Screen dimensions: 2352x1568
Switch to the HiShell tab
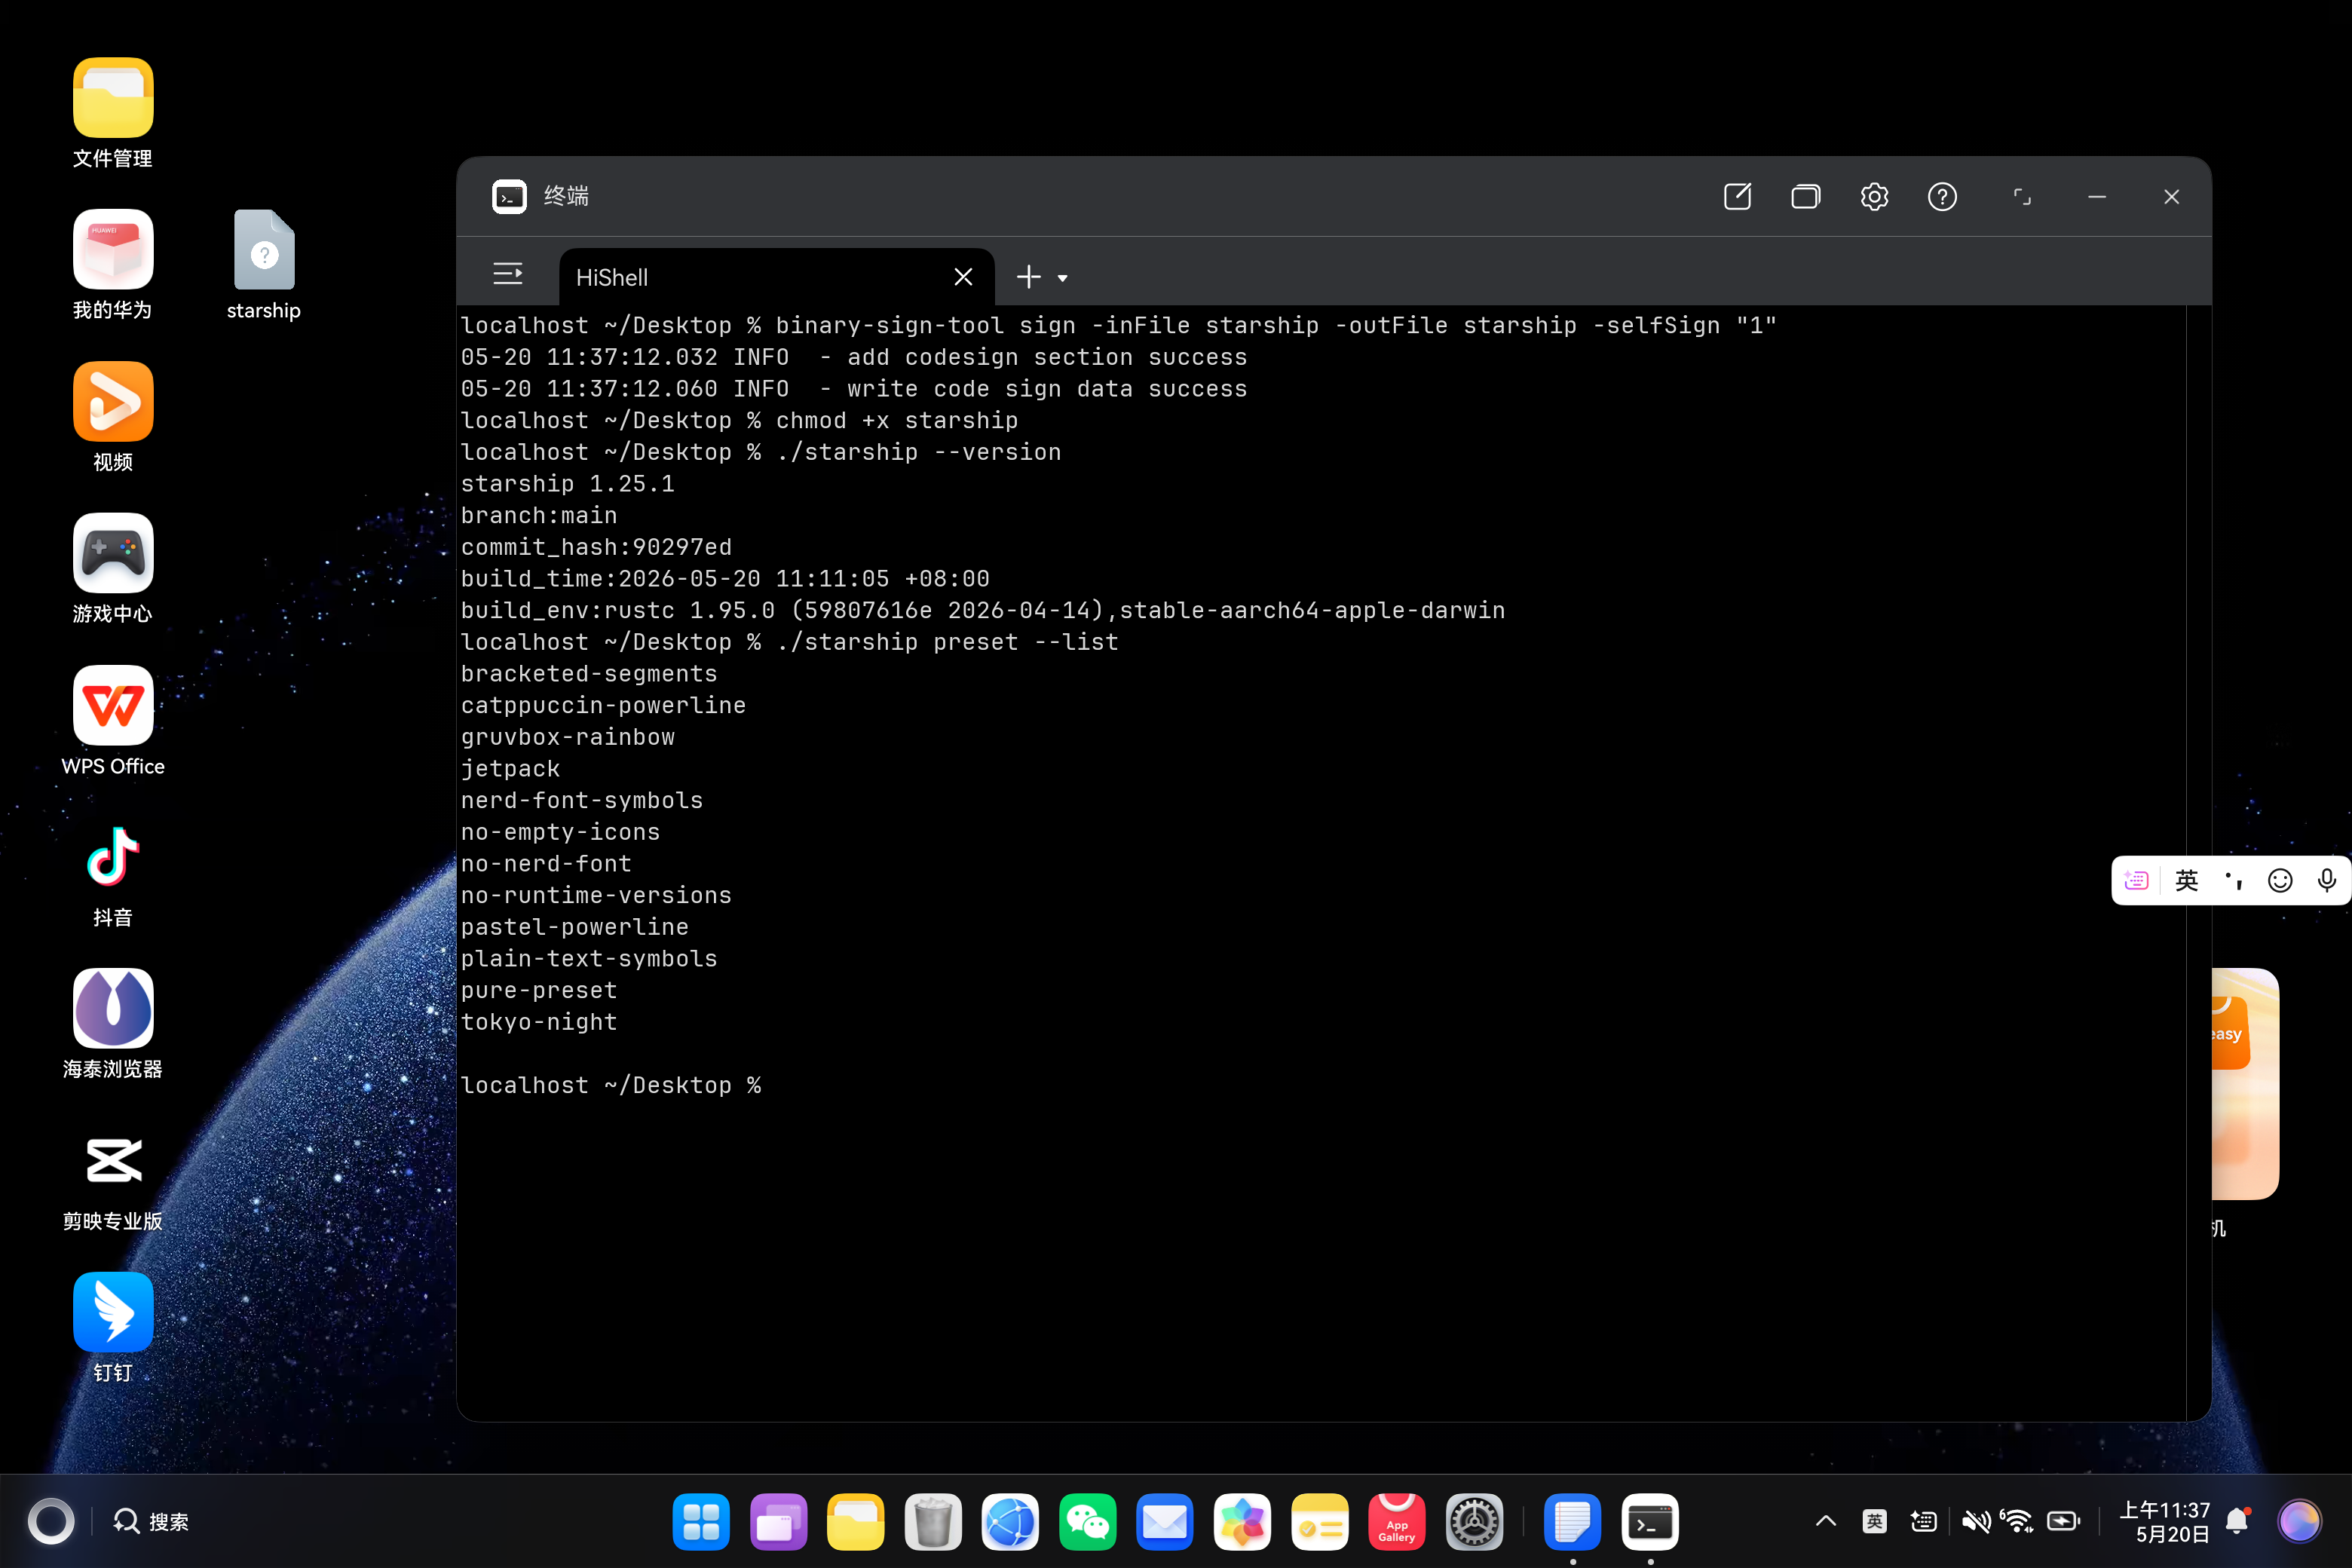776,277
